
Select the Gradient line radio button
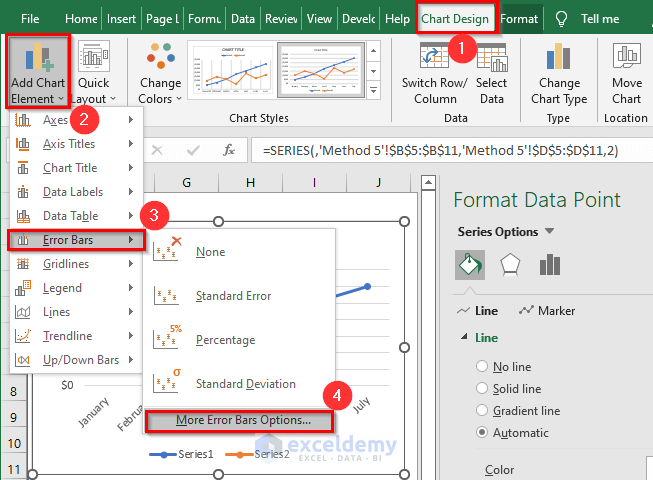tap(482, 410)
